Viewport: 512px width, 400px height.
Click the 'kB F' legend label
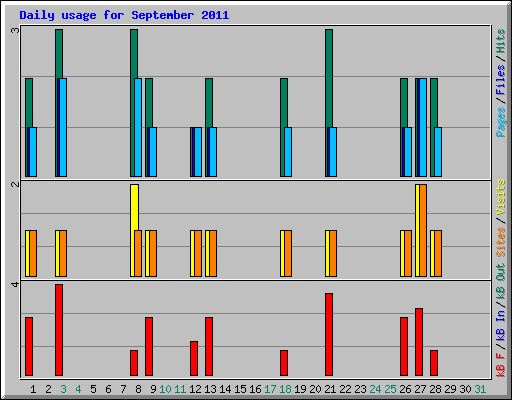click(500, 364)
